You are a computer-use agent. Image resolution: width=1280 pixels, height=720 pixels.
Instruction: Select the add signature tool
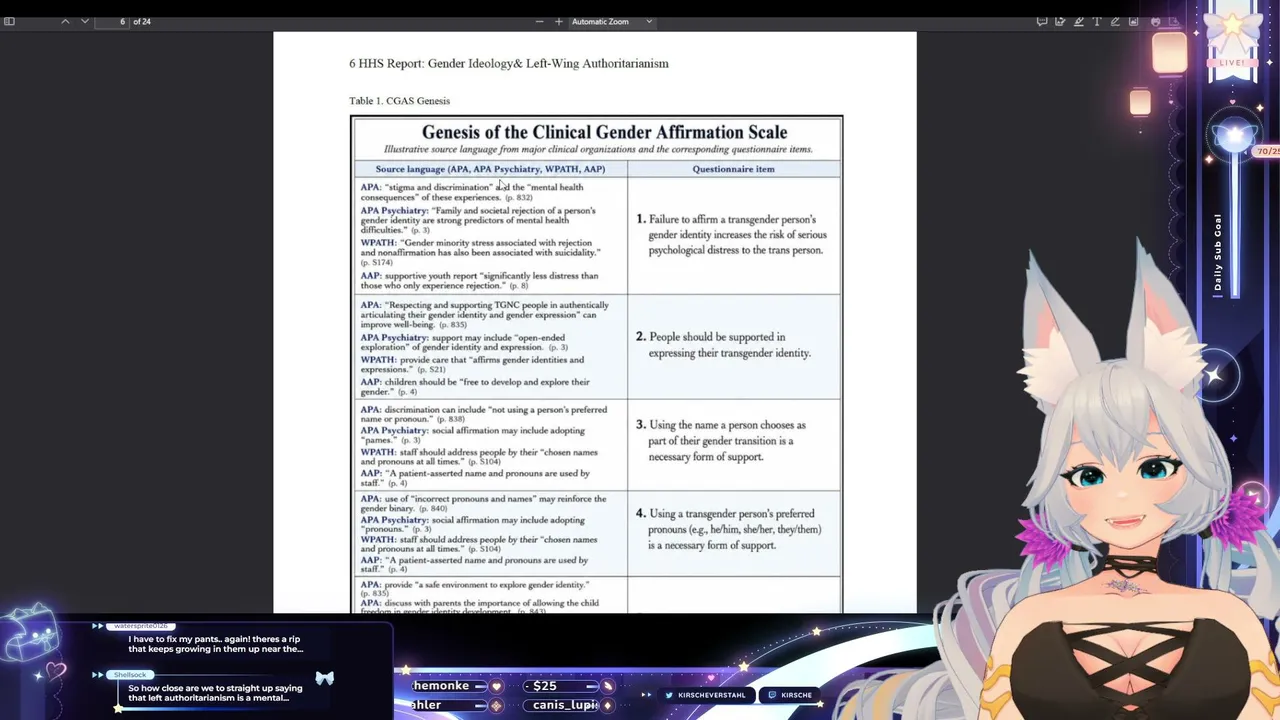(1060, 21)
